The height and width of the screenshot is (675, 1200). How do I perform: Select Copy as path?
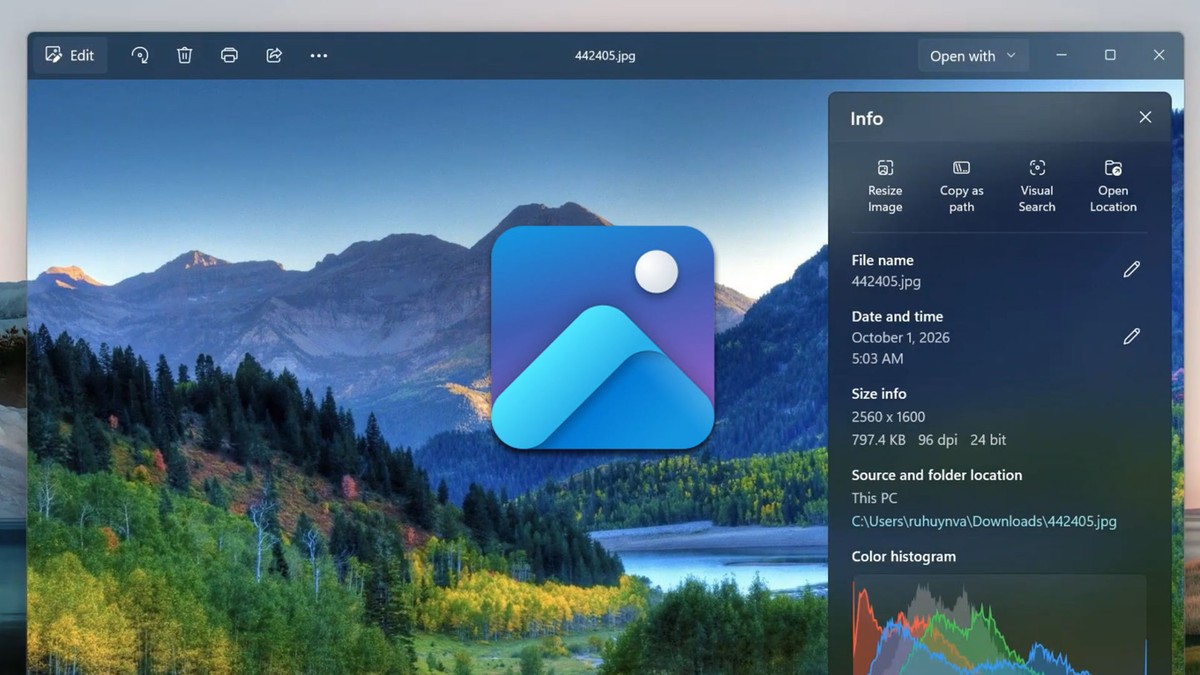coord(961,186)
